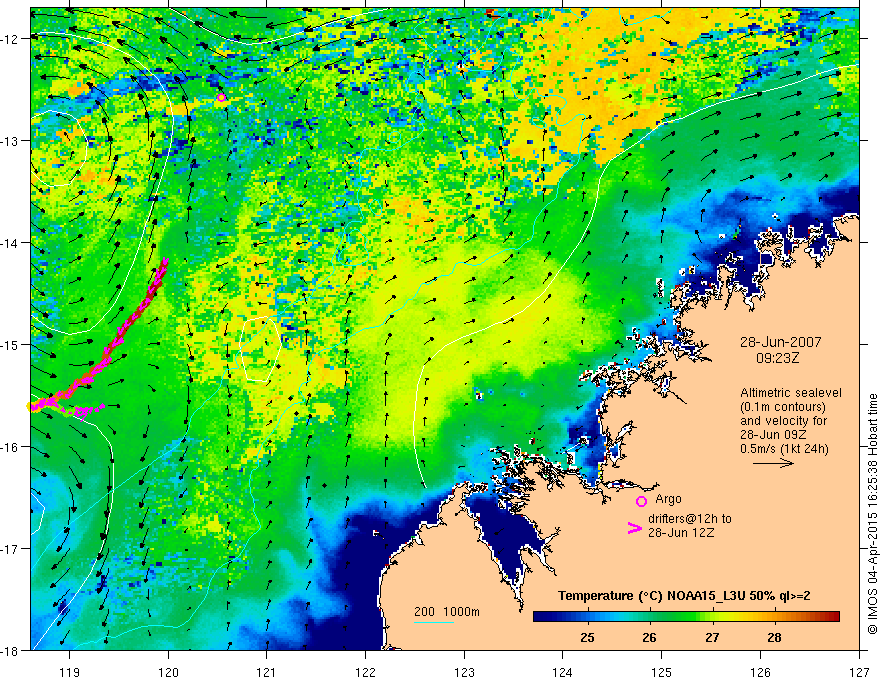This screenshot has width=880, height=680.
Task: Click the time label 09:23Z
Action: (777, 358)
